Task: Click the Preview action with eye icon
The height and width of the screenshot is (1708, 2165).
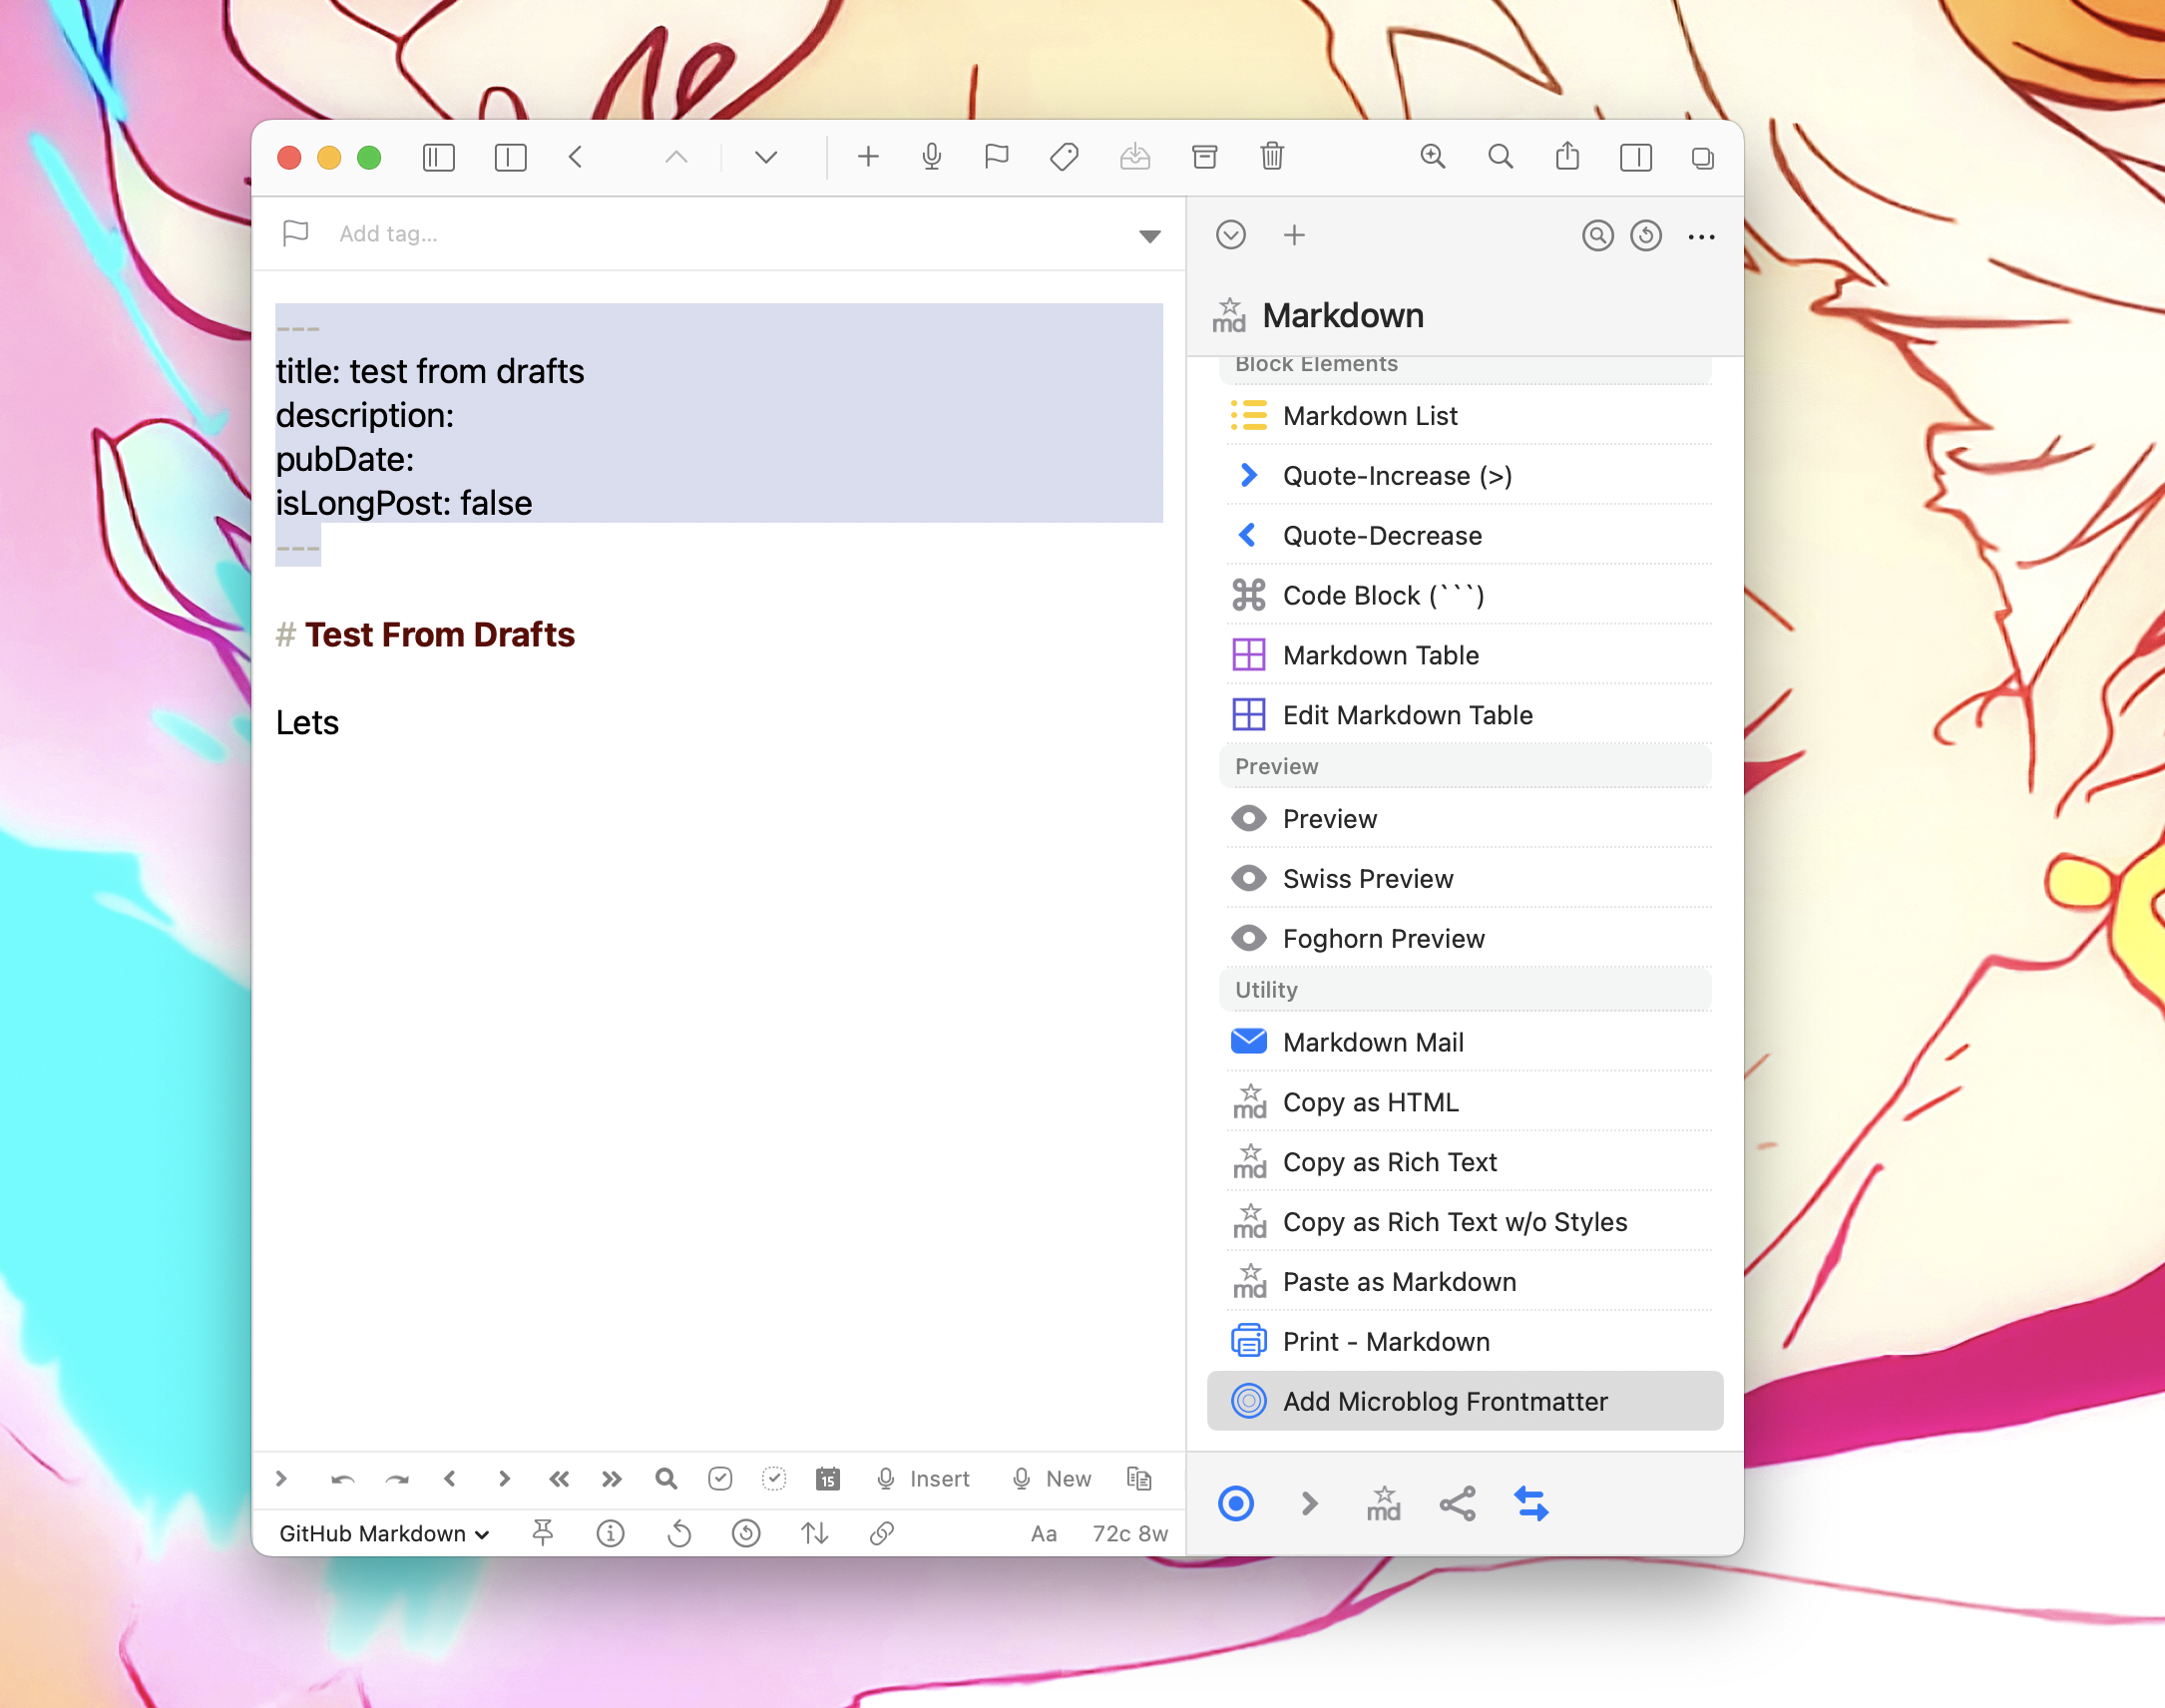Action: (1465, 819)
